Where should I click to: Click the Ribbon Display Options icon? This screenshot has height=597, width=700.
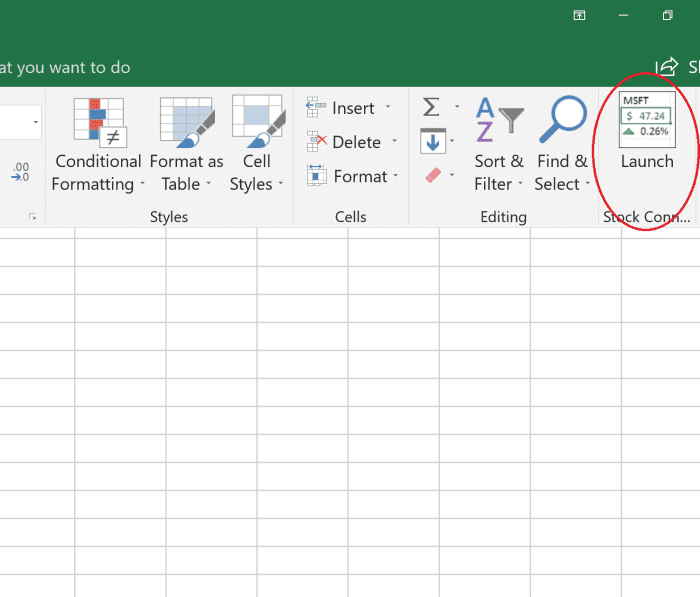[579, 15]
